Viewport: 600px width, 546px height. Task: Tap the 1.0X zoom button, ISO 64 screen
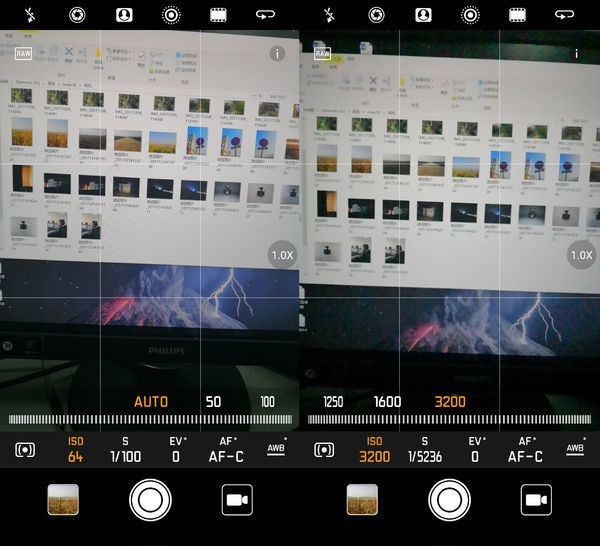[282, 255]
